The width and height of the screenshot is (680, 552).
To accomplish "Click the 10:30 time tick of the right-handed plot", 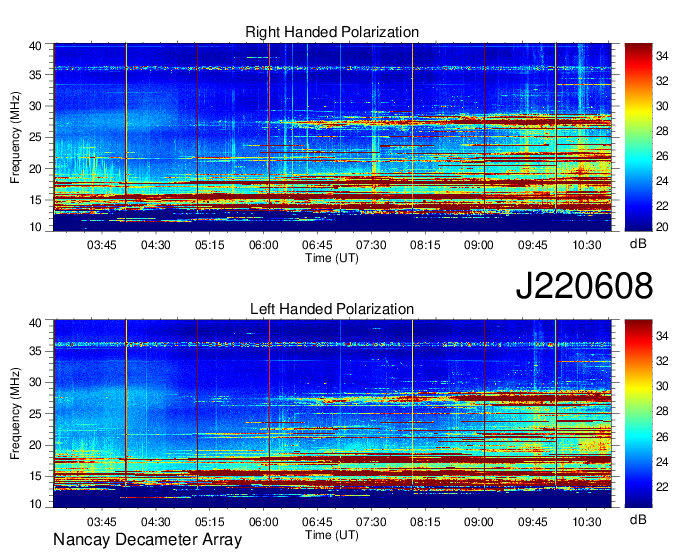I will coord(587,245).
